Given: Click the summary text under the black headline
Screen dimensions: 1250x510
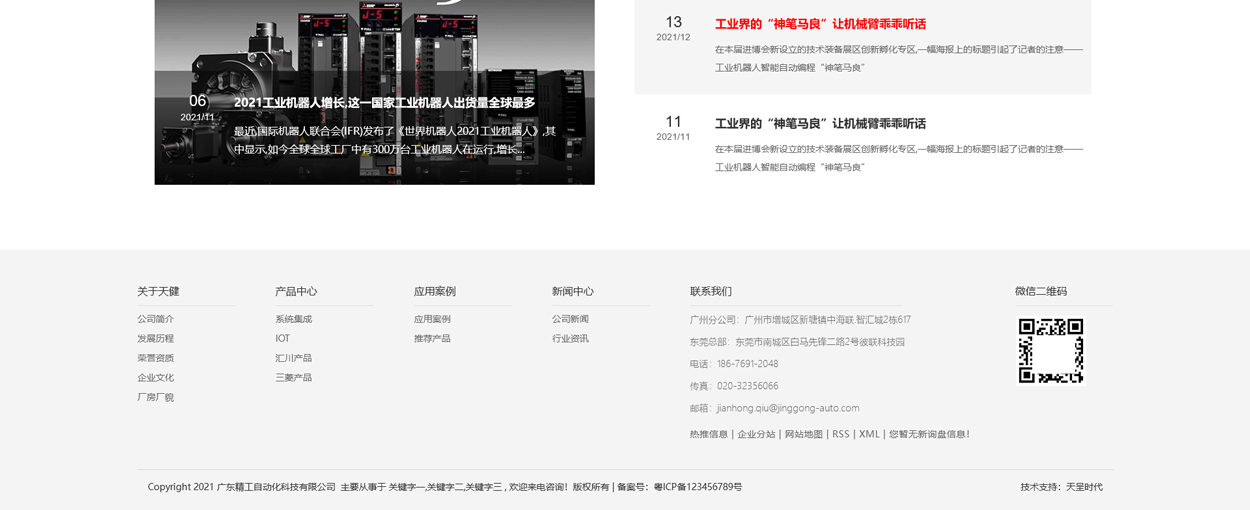Looking at the screenshot, I should 899,158.
